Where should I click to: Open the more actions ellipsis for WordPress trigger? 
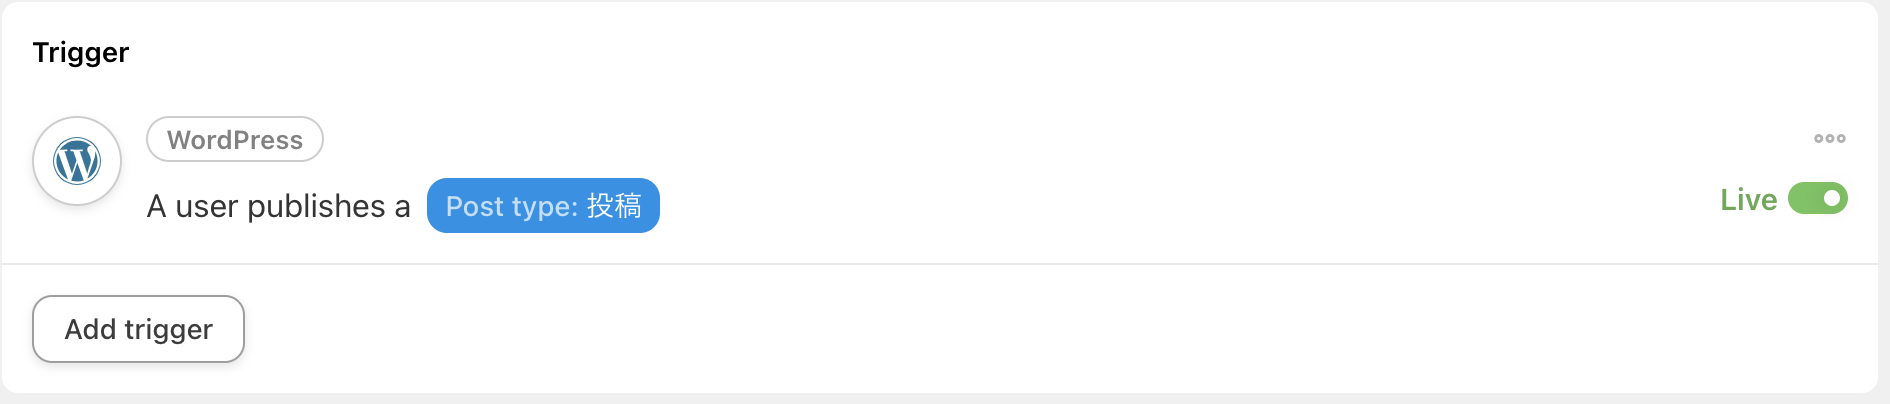click(x=1830, y=139)
